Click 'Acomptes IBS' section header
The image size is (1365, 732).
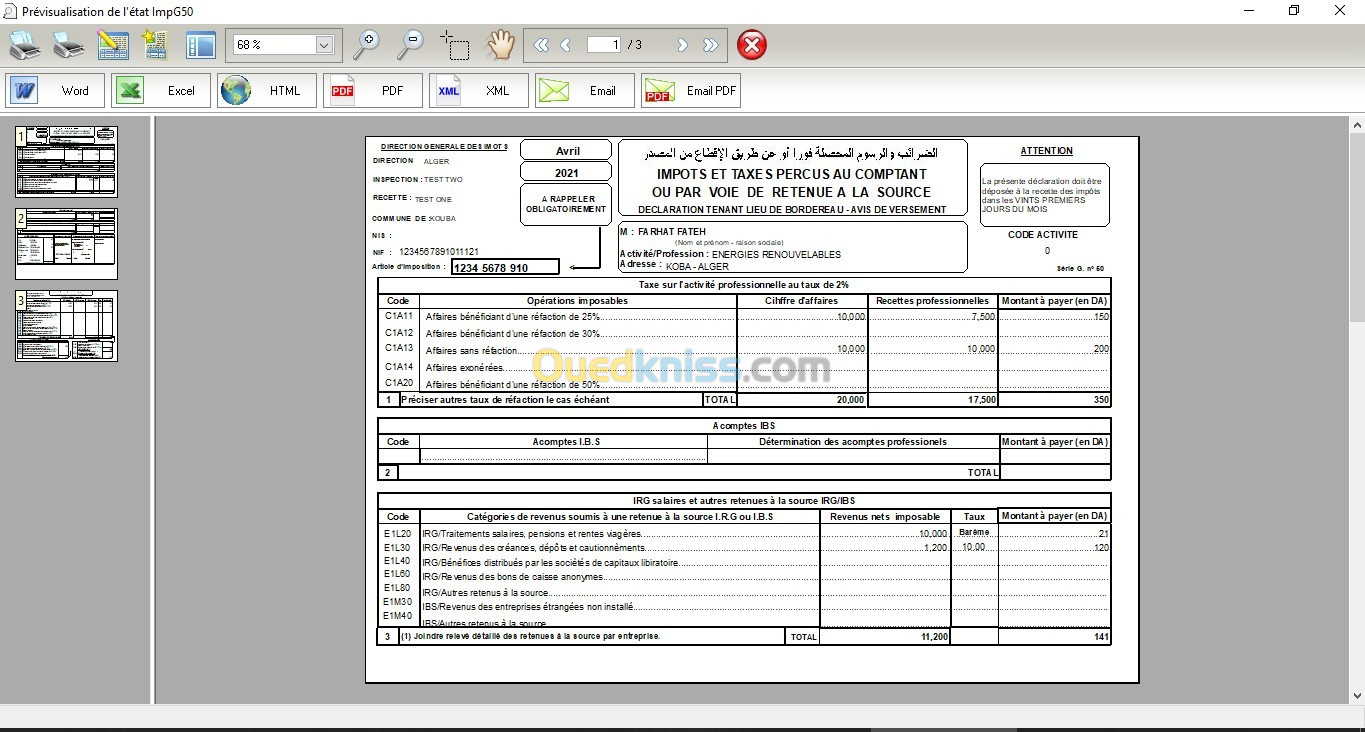click(x=744, y=426)
